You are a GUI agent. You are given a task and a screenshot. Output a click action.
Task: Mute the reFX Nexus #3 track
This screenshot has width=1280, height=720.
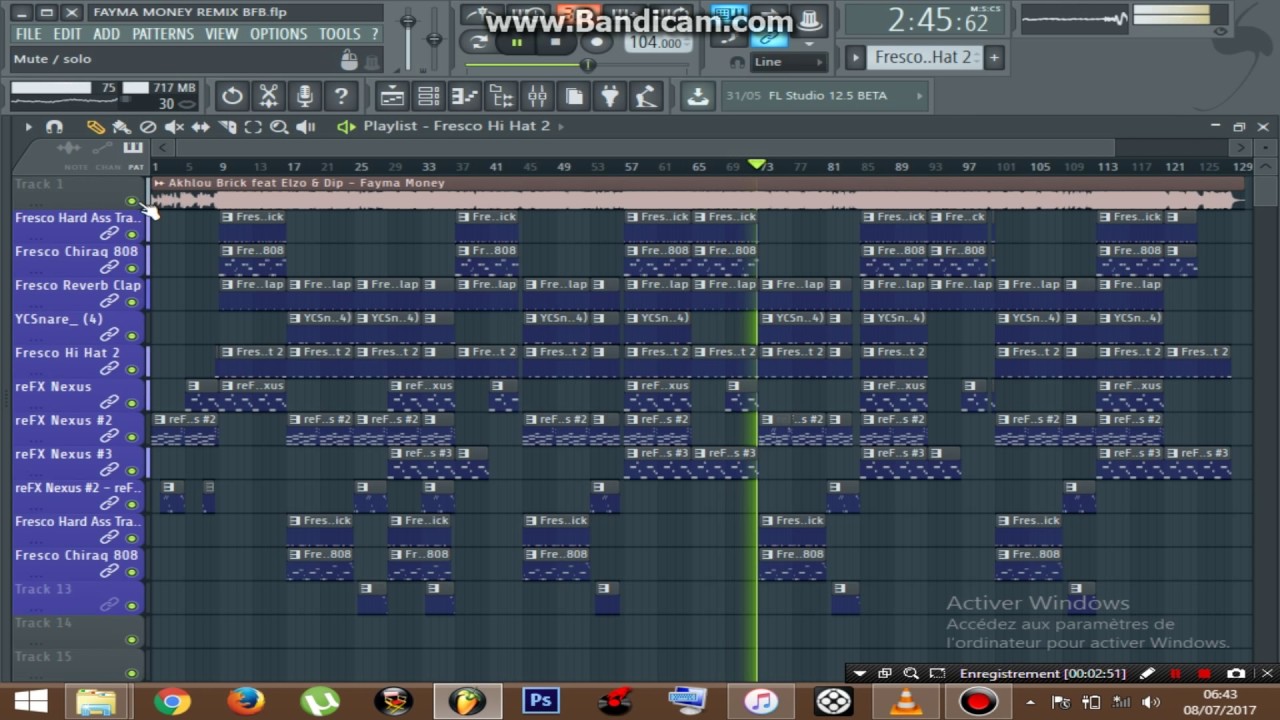tap(131, 471)
